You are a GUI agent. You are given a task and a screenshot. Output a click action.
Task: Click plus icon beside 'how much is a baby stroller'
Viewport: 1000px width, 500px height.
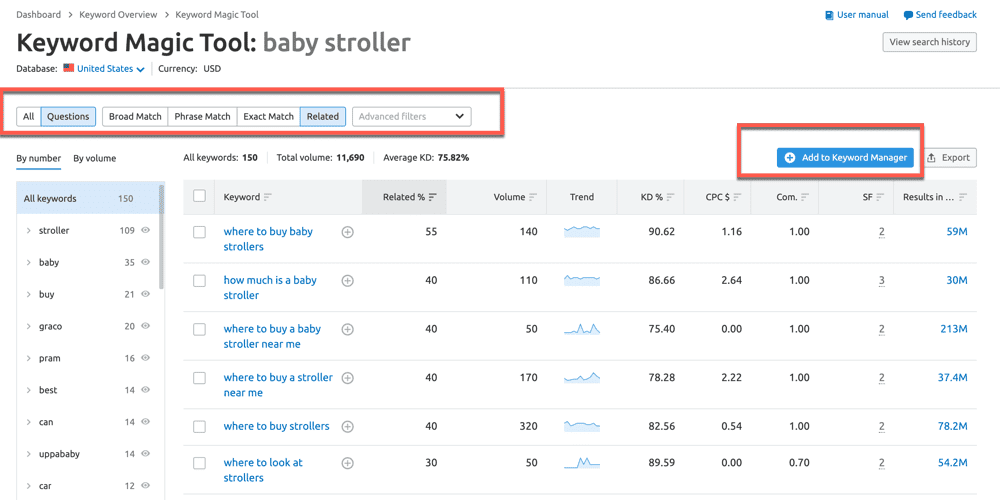point(348,281)
